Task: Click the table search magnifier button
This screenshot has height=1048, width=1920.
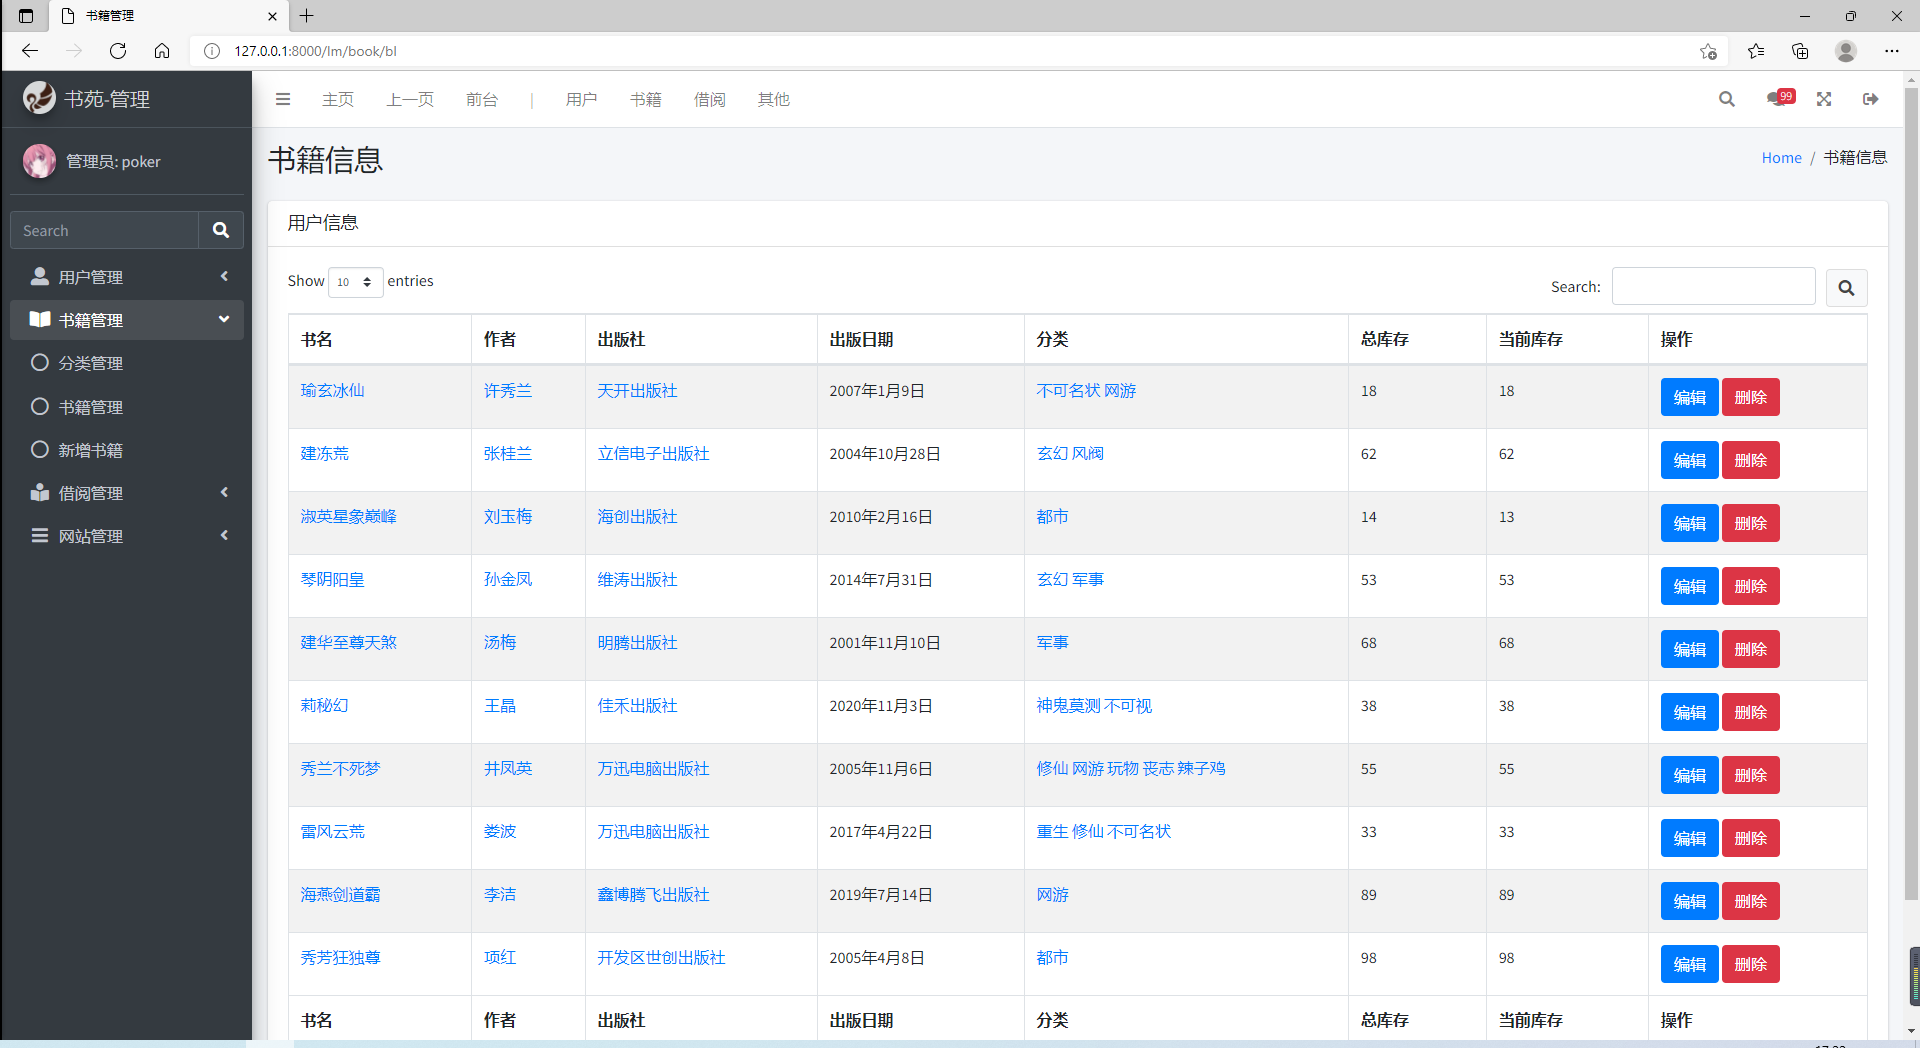Action: (x=1846, y=288)
